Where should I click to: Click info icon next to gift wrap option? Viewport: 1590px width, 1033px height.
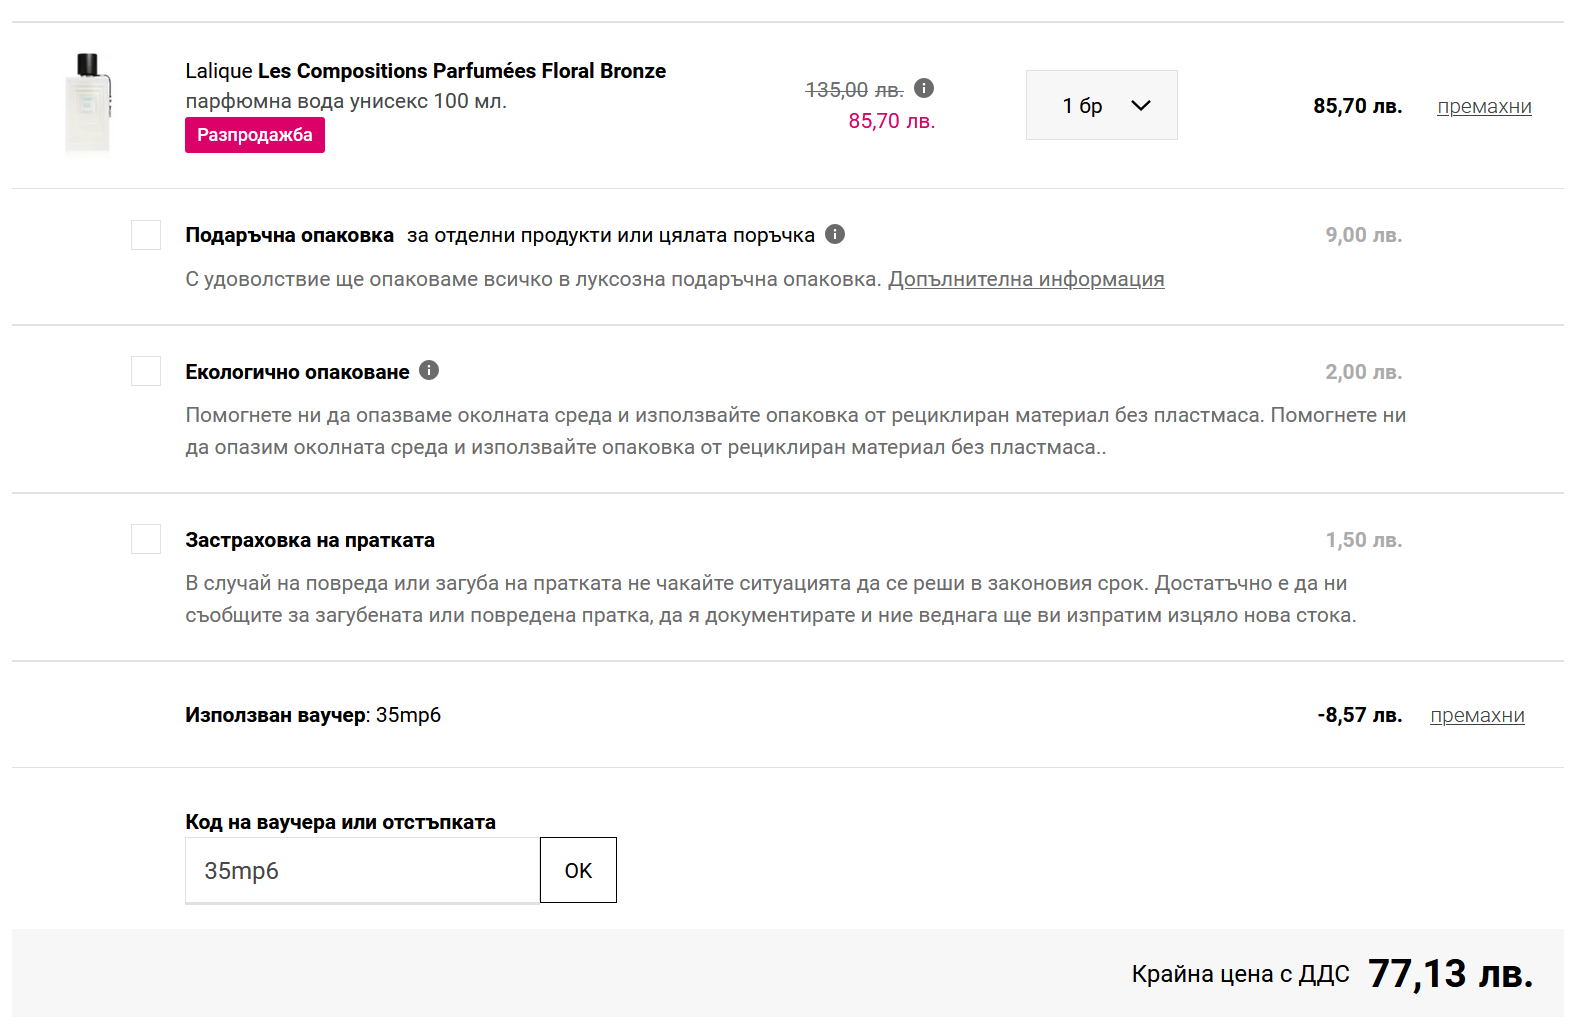[x=835, y=234]
